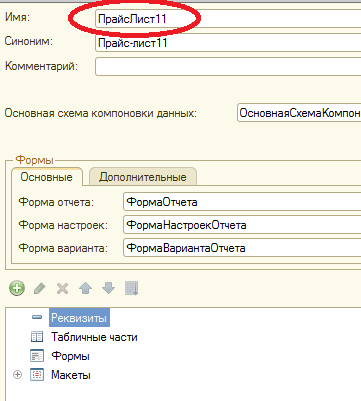
Task: Click the Форма варианта: label
Action: click(x=63, y=248)
